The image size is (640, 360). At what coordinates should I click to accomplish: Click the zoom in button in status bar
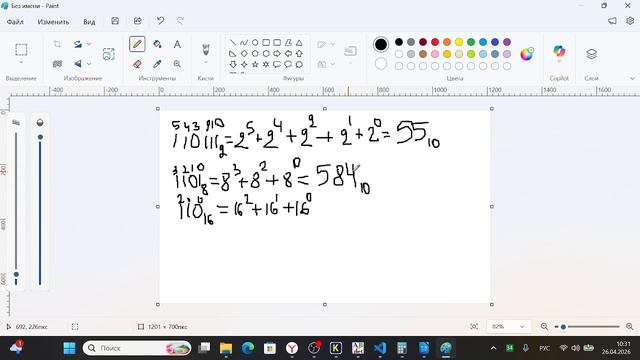point(630,327)
